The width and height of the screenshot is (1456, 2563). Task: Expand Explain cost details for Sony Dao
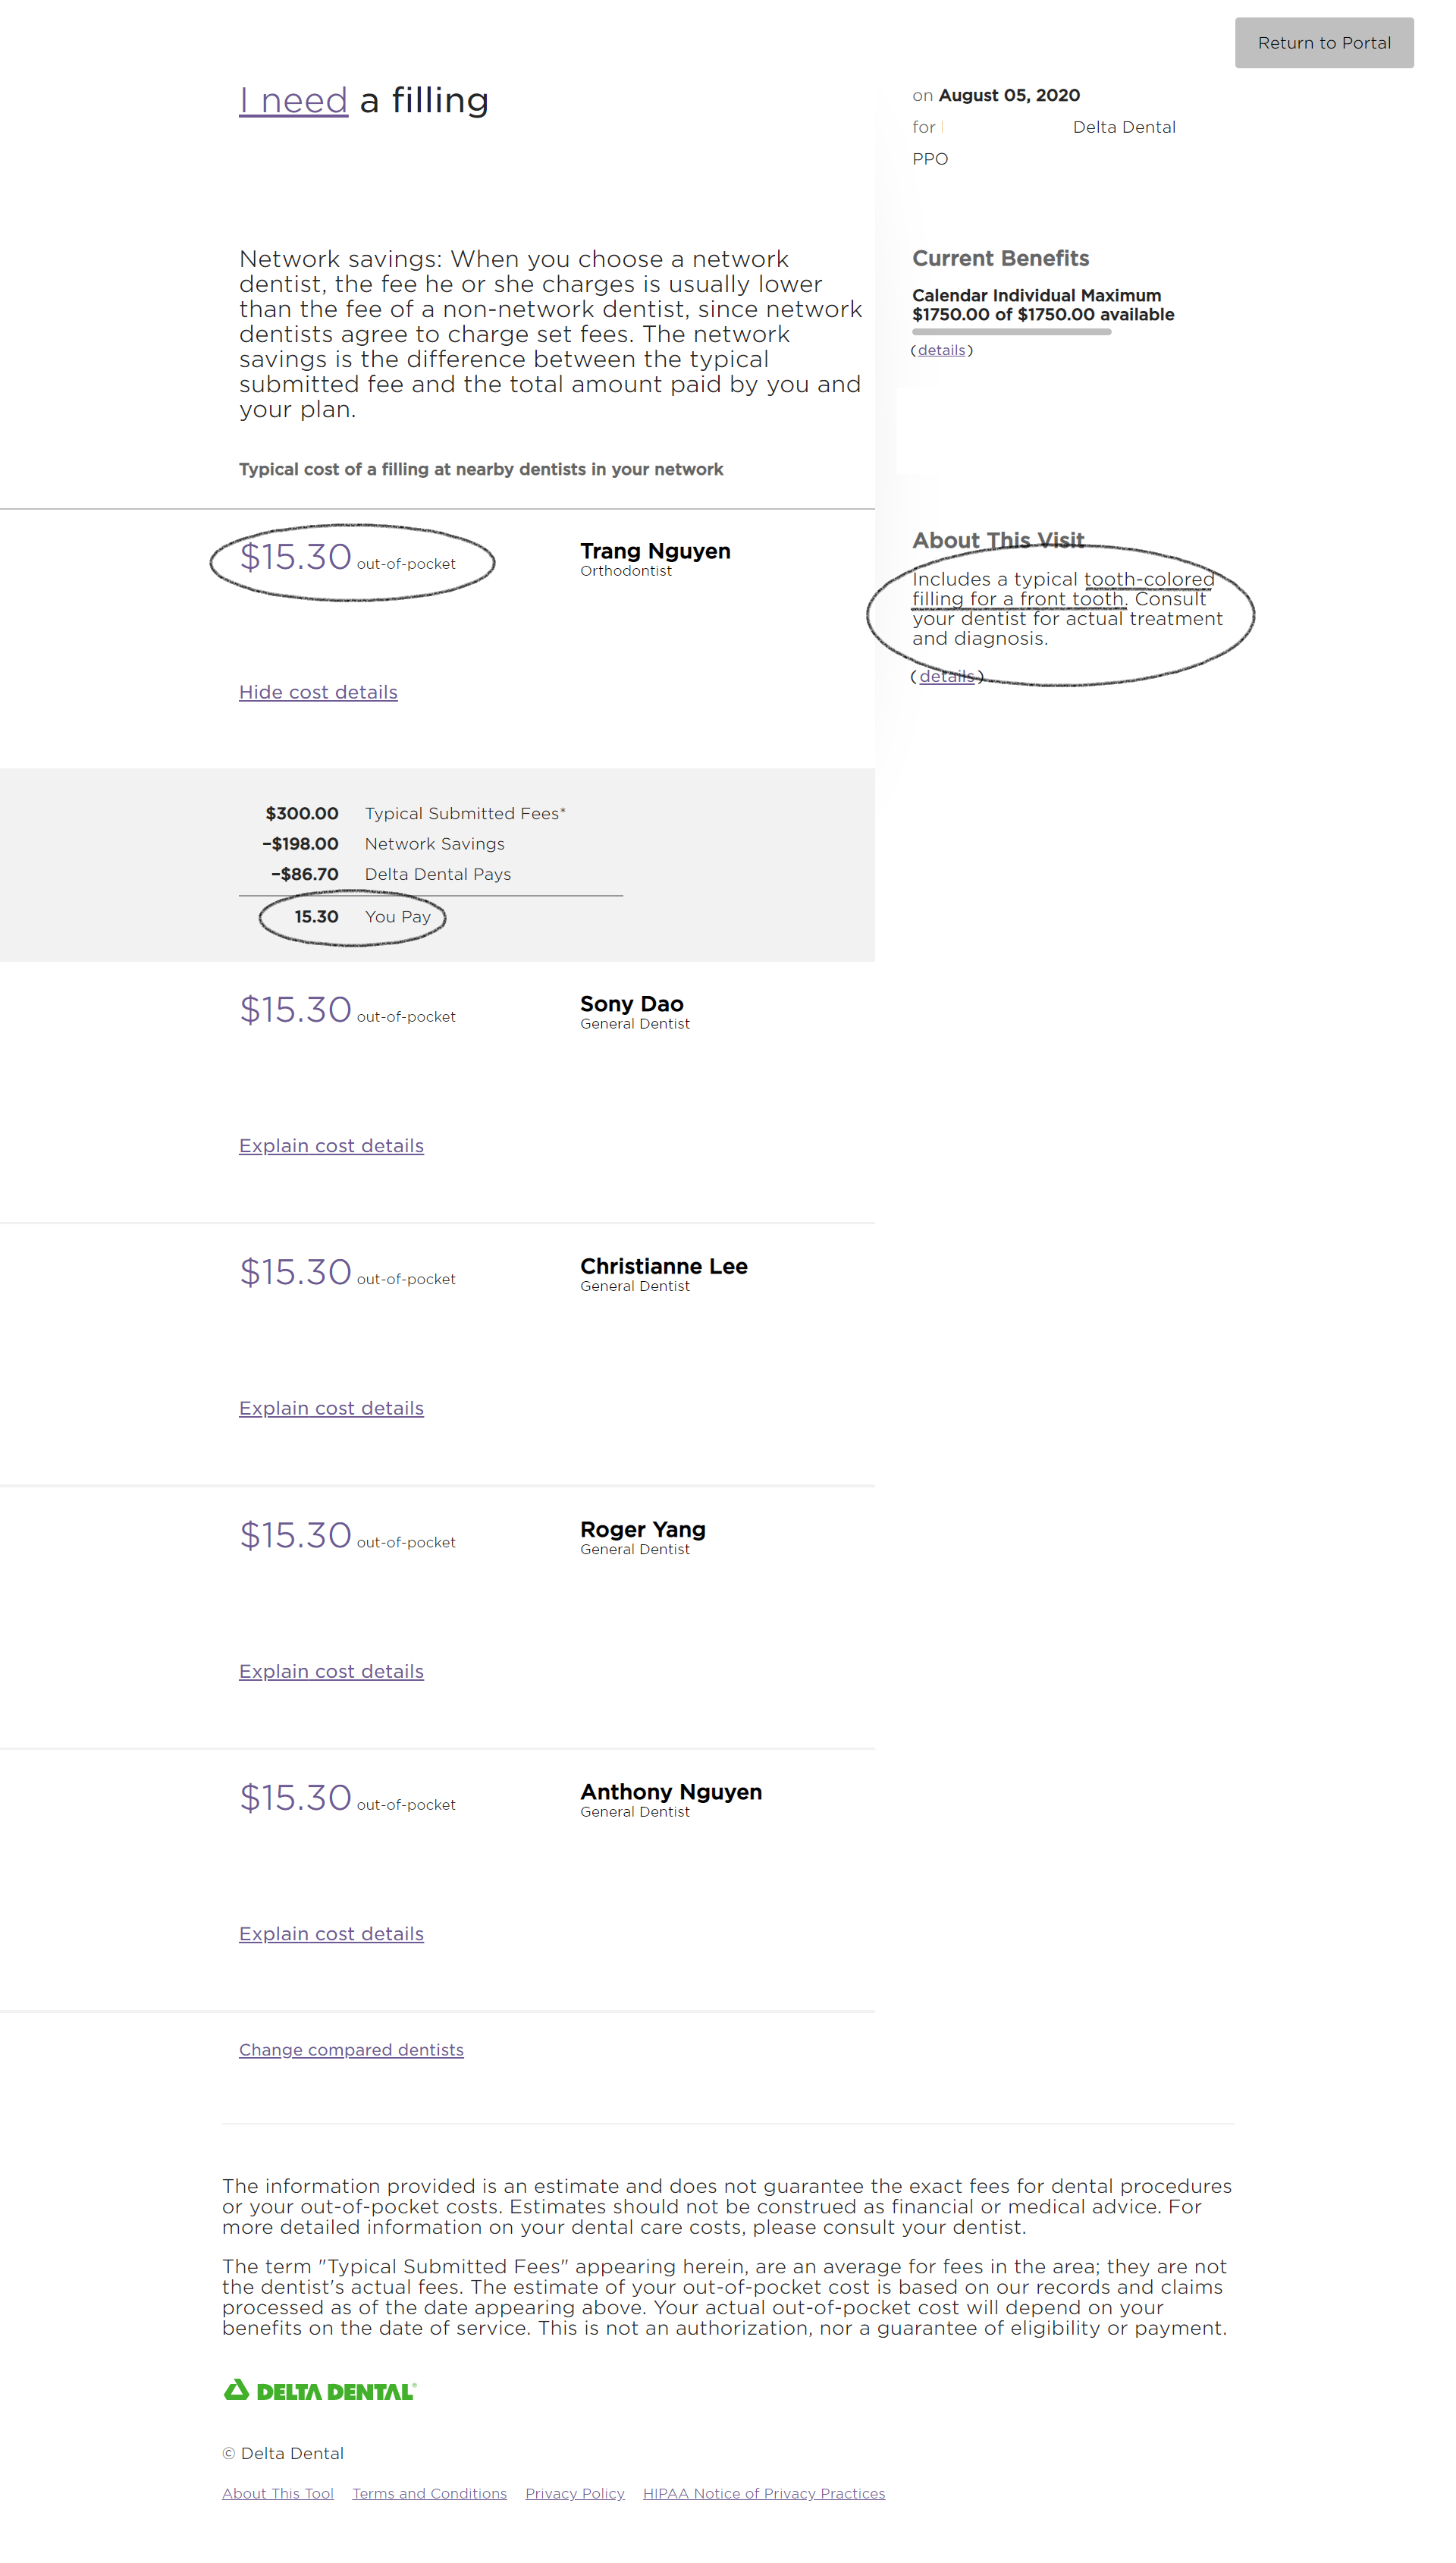pyautogui.click(x=331, y=1145)
